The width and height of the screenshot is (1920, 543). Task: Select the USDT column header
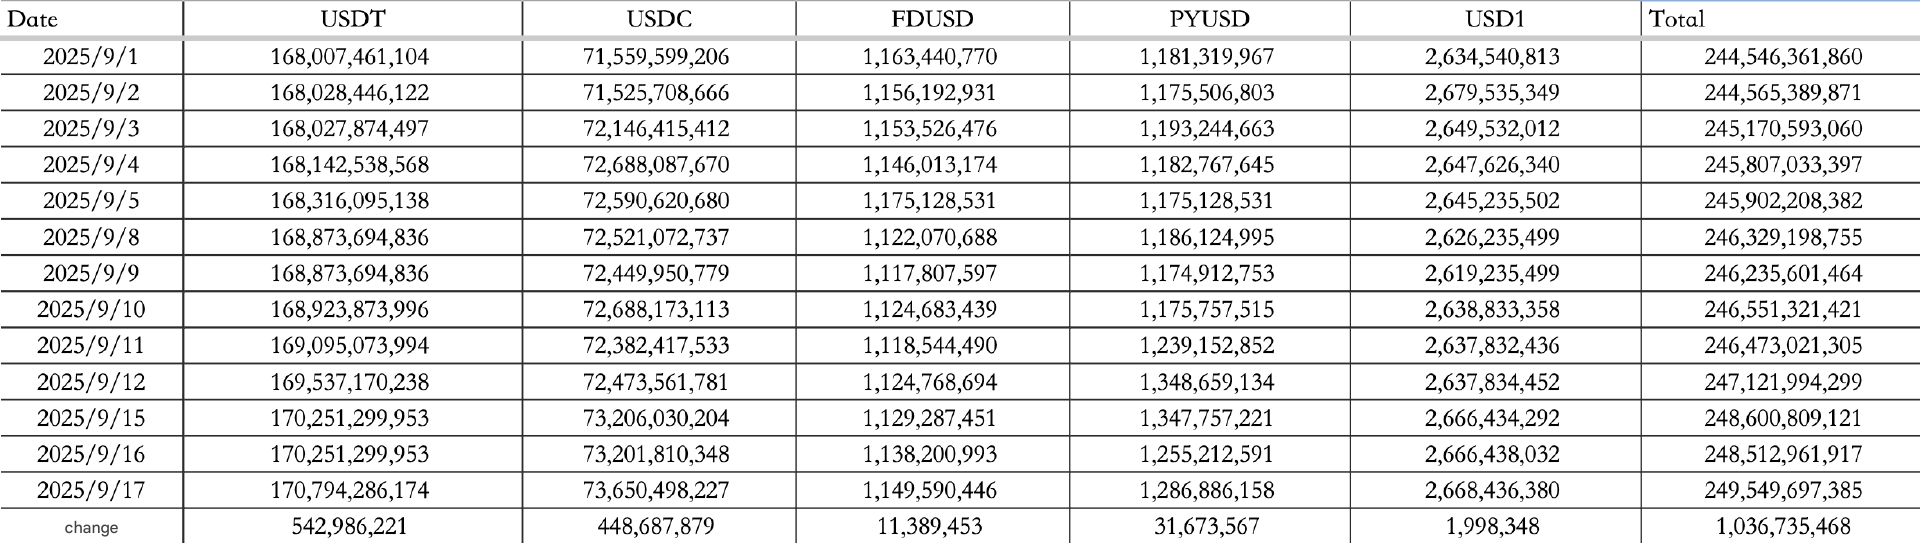352,19
